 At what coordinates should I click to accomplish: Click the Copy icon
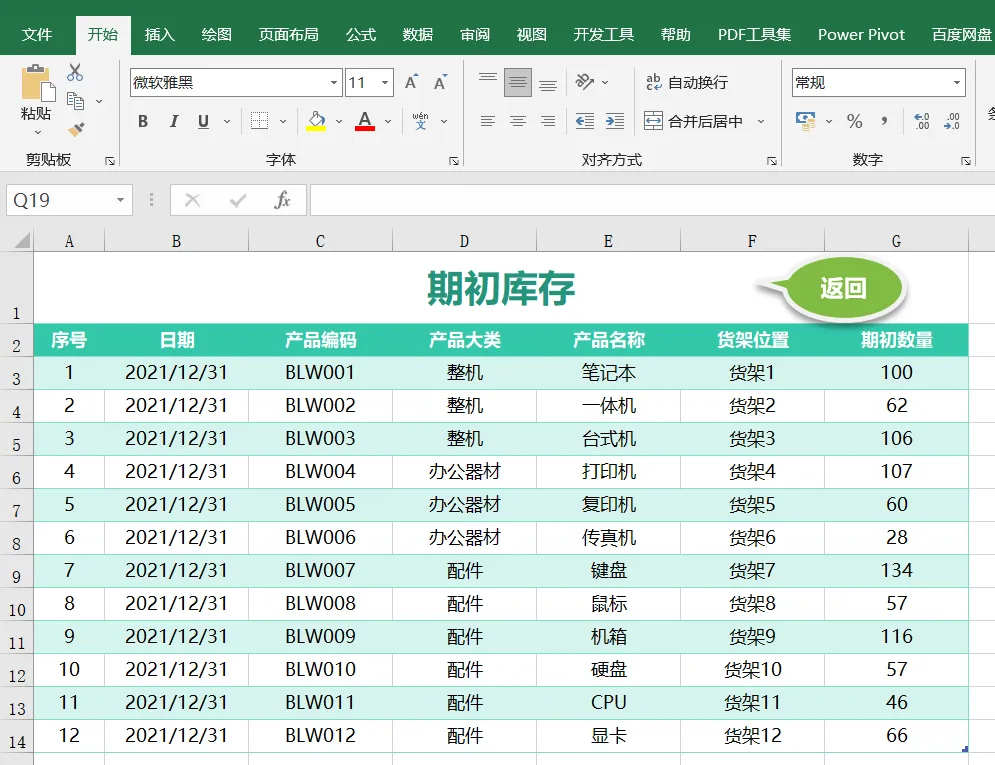75,101
